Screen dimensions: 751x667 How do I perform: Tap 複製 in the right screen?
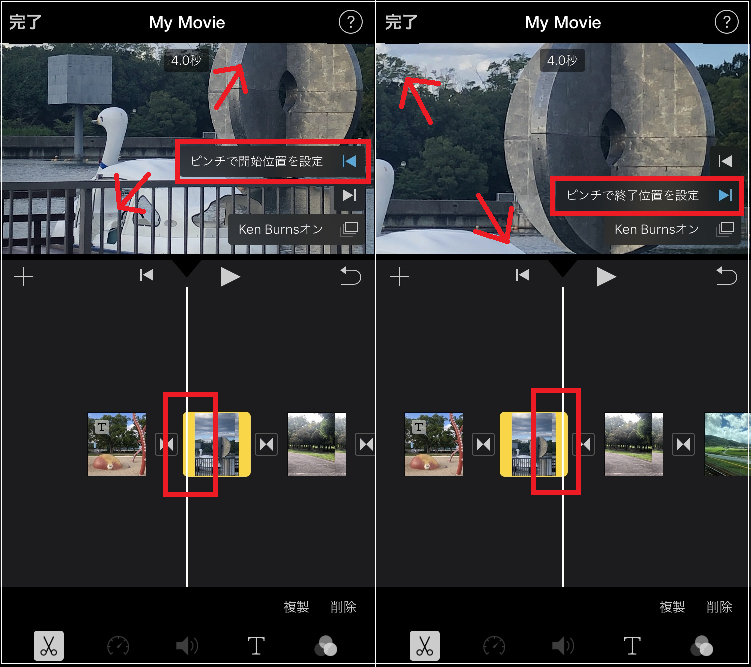pos(672,607)
